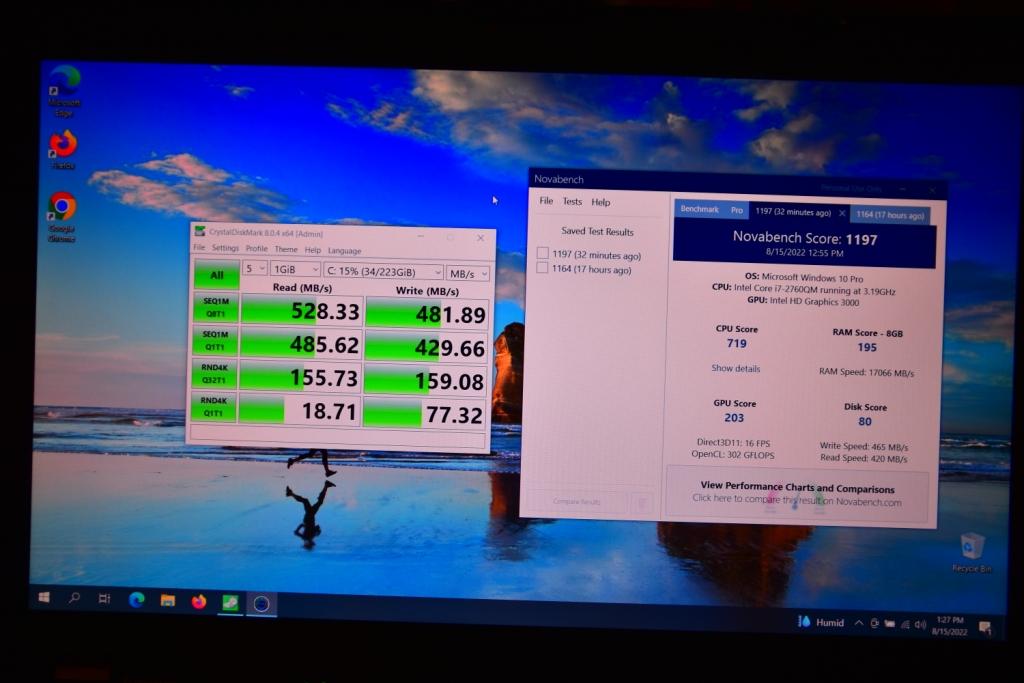Image resolution: width=1024 pixels, height=683 pixels.
Task: Open the drive dropdown showing C: 15%
Action: [384, 272]
